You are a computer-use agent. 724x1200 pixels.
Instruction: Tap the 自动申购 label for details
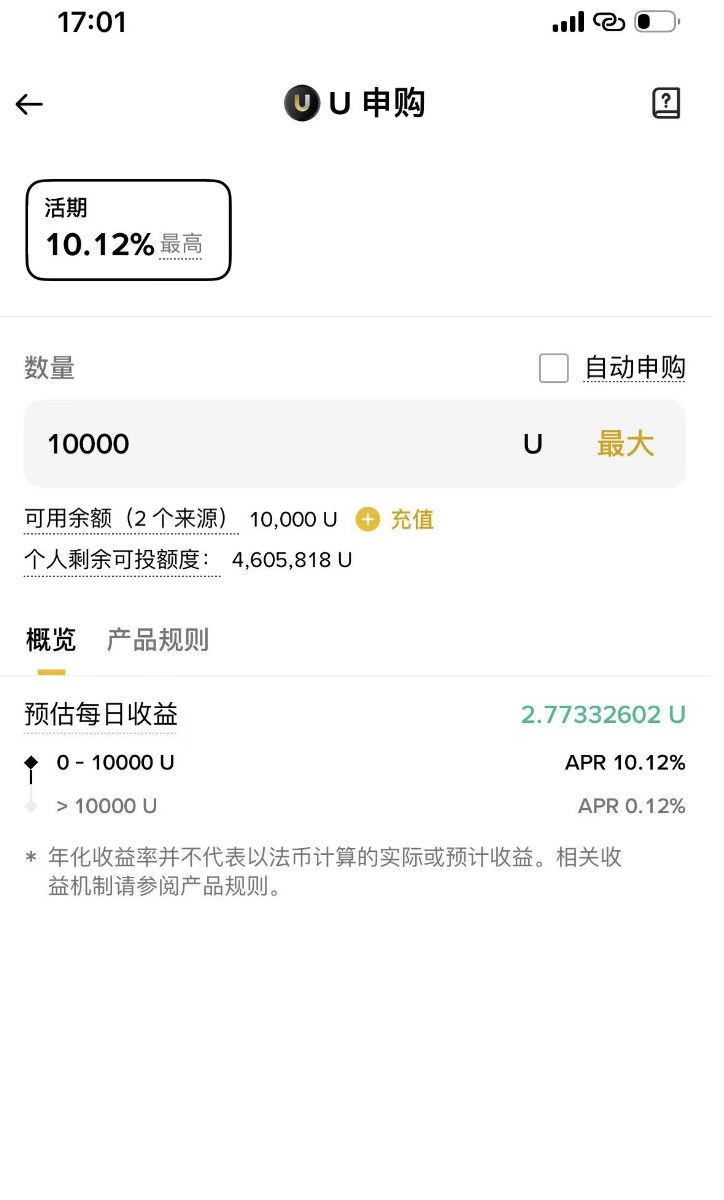(635, 368)
